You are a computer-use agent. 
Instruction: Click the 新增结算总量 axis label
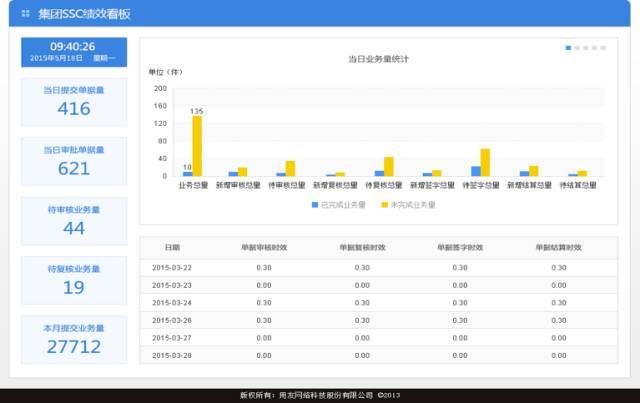point(529,185)
